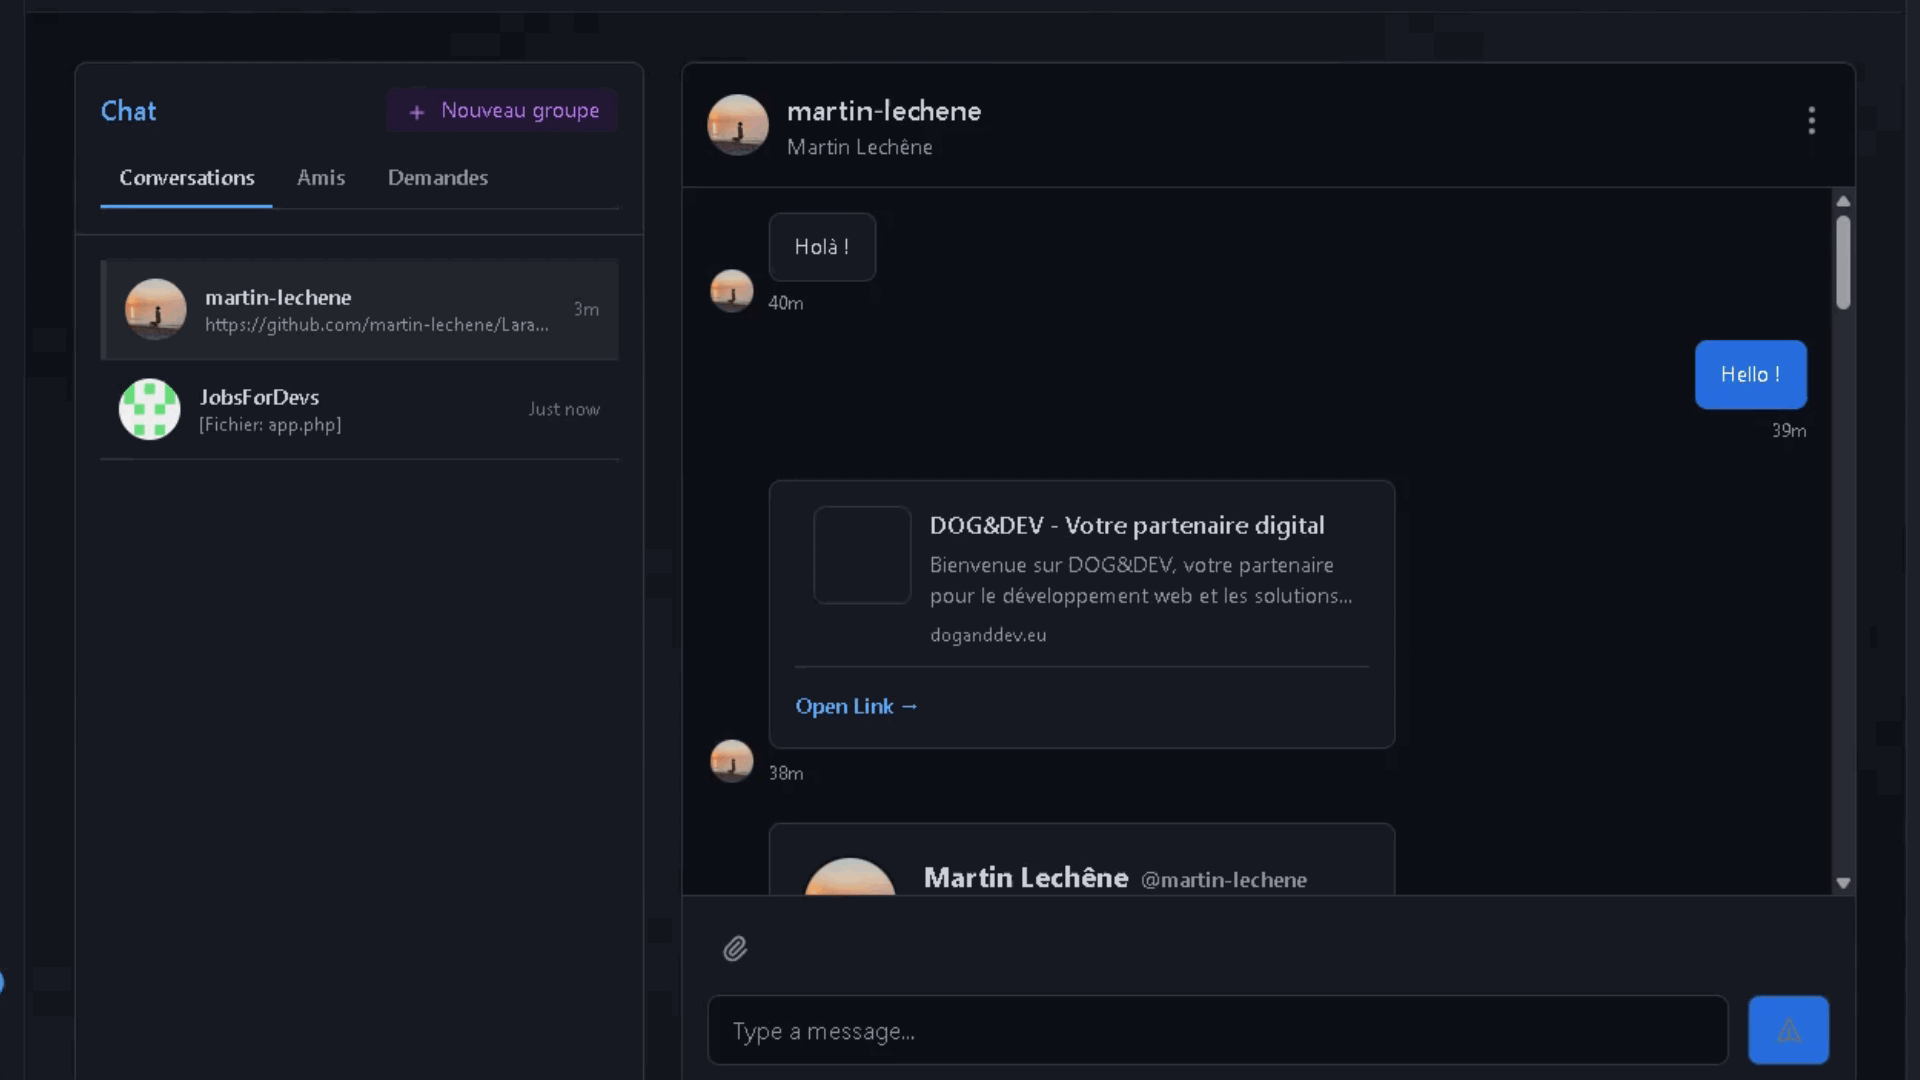Click the paperclip attachment icon
This screenshot has width=1920, height=1080.
coord(735,948)
